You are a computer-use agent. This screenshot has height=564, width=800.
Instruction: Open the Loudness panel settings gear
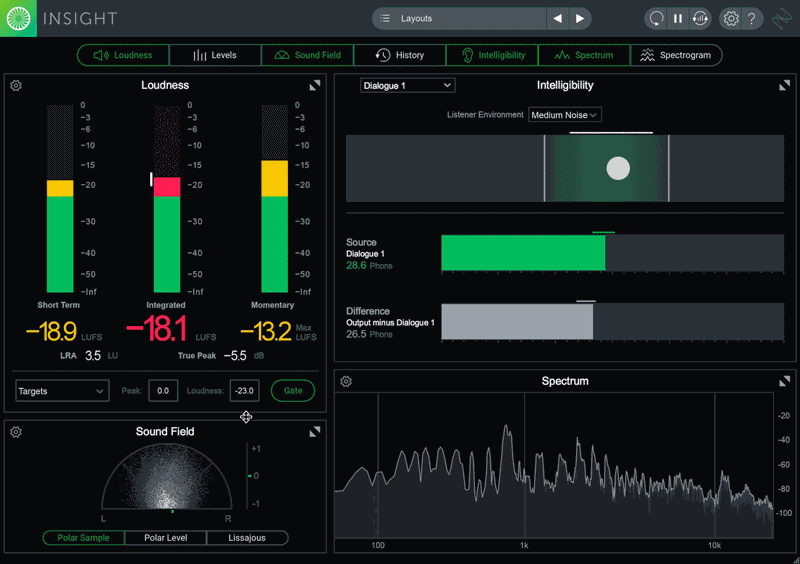click(16, 86)
